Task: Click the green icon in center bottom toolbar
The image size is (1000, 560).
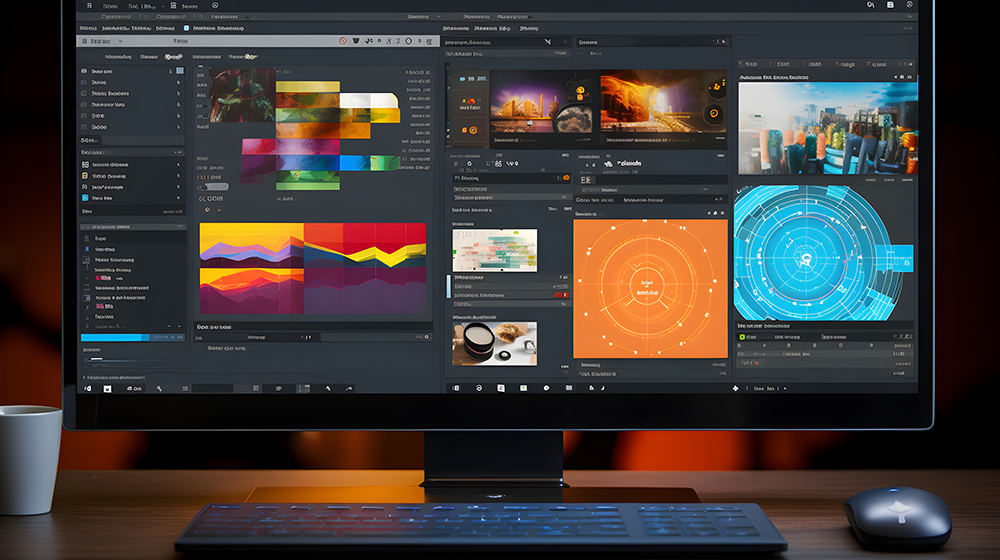Action: 522,387
